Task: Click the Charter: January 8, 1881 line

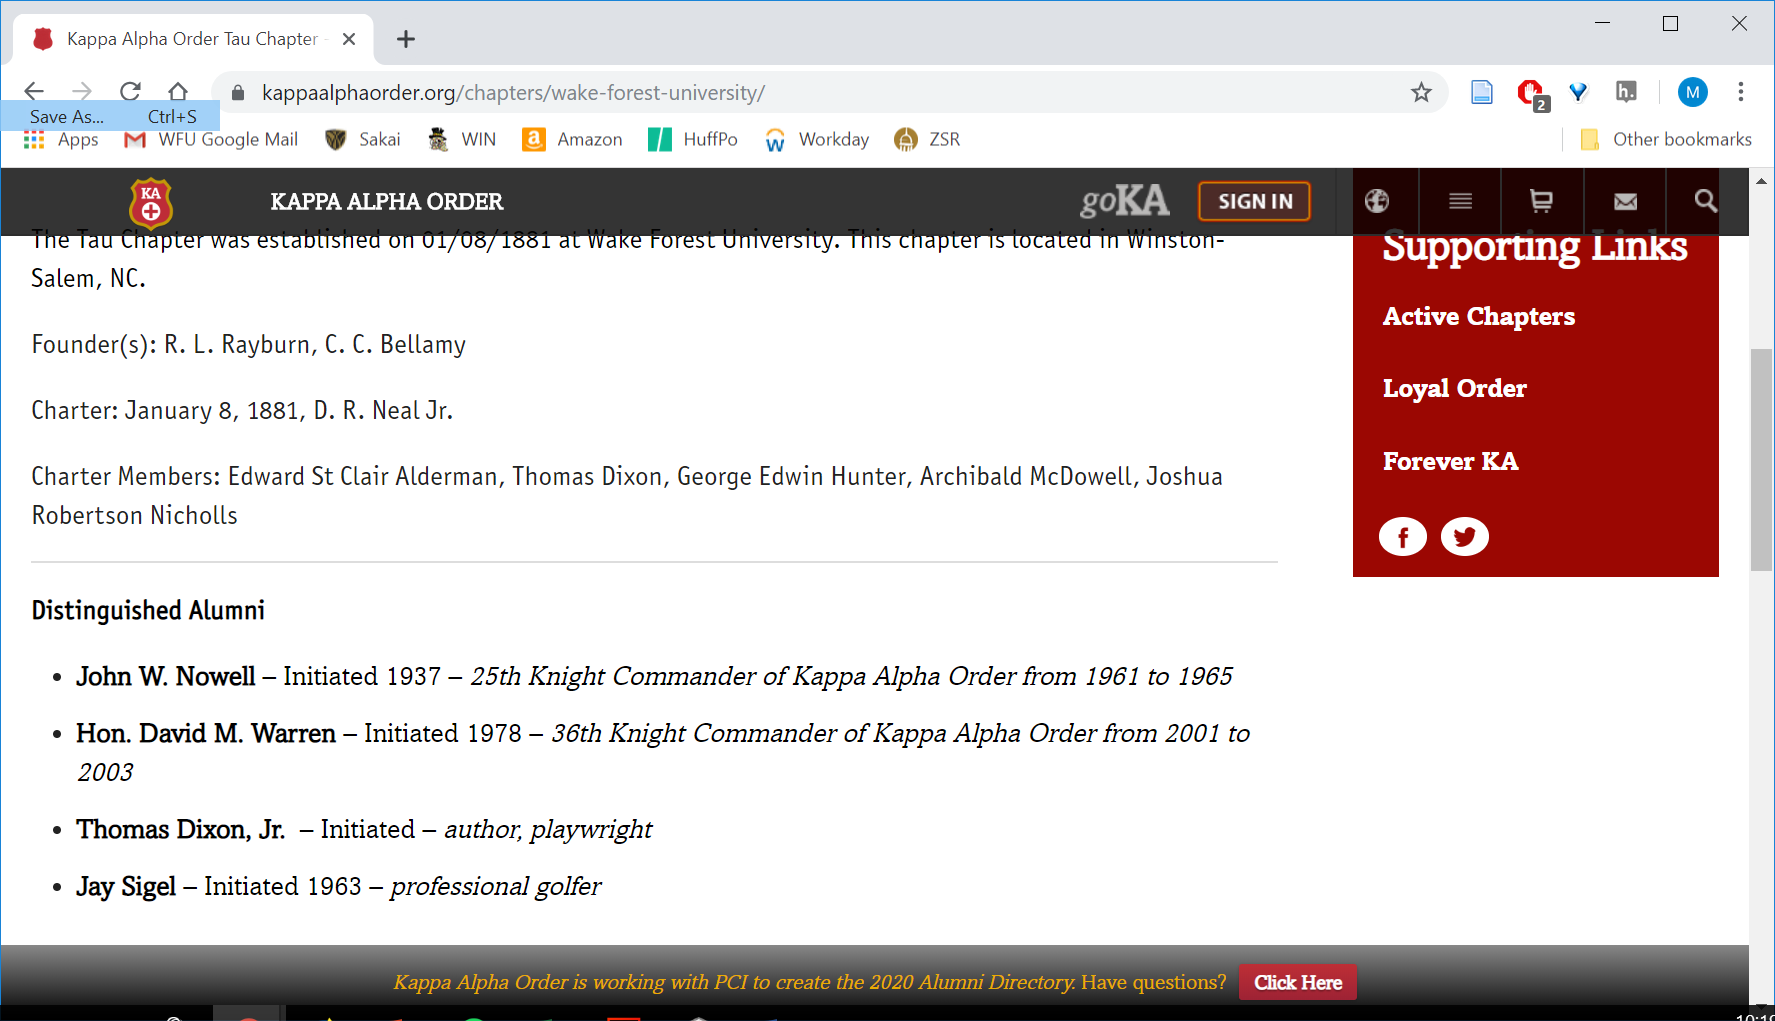Action: 242,410
